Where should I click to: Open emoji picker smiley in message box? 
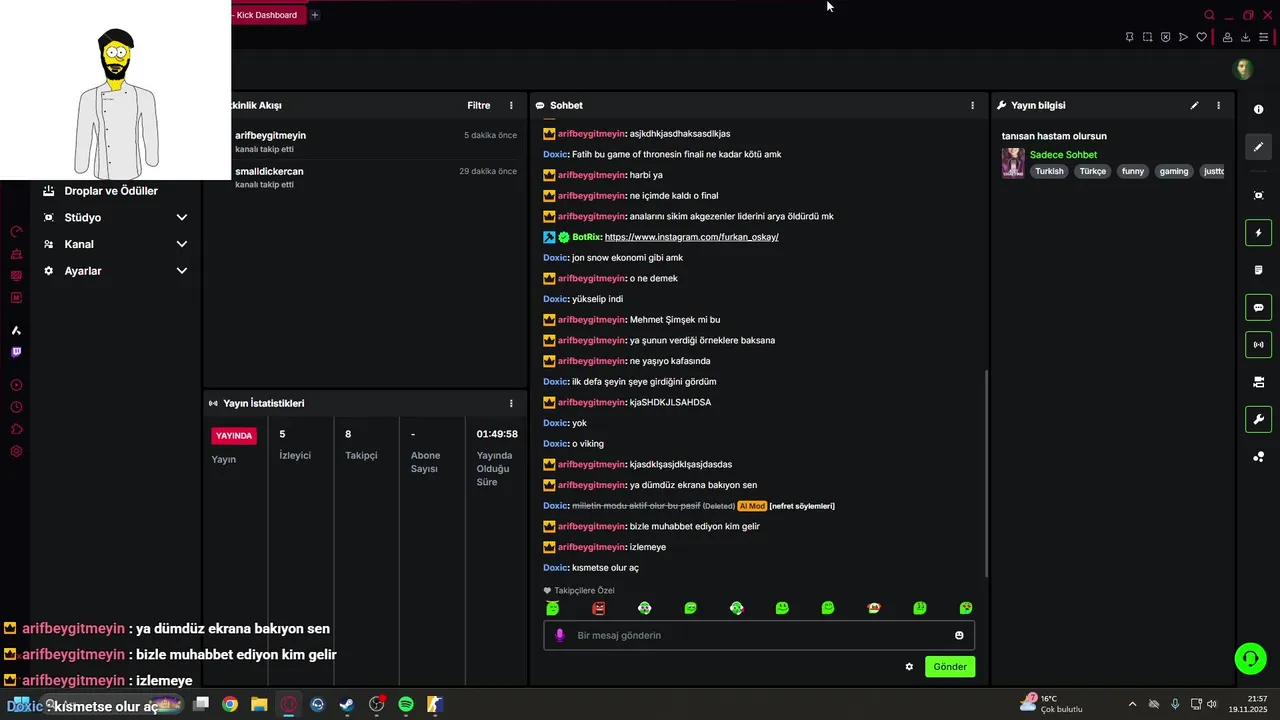(959, 635)
